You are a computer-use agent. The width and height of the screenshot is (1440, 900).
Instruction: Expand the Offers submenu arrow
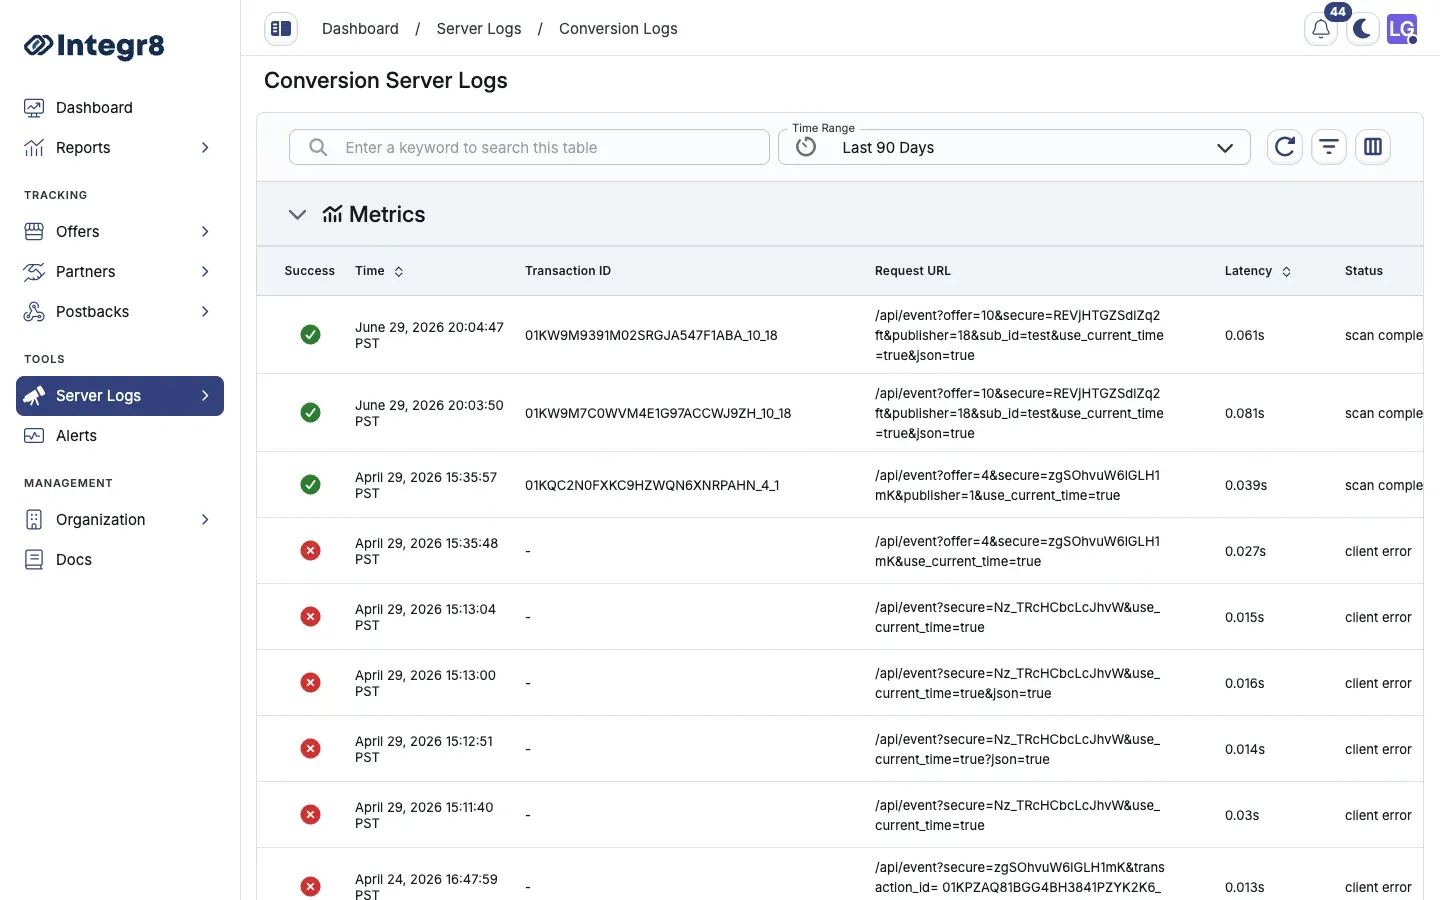pos(205,231)
